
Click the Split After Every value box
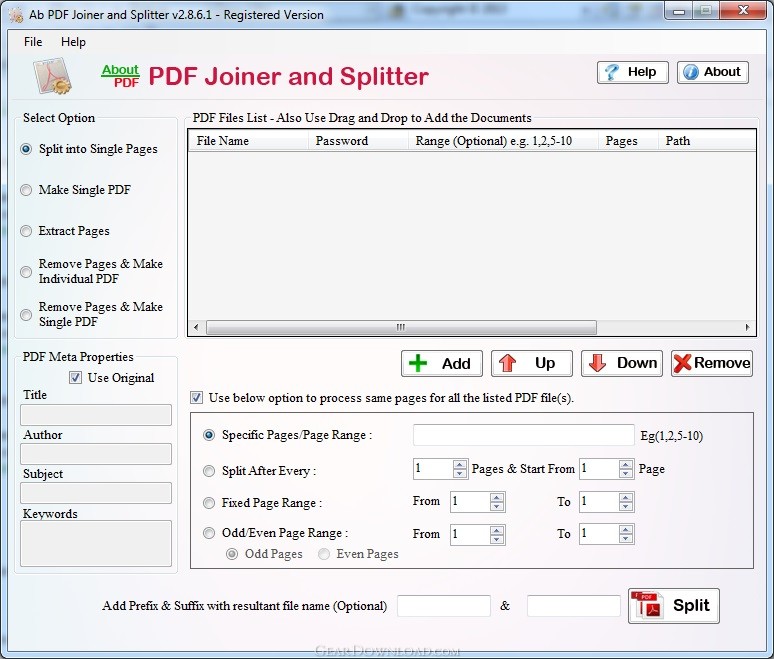[433, 469]
